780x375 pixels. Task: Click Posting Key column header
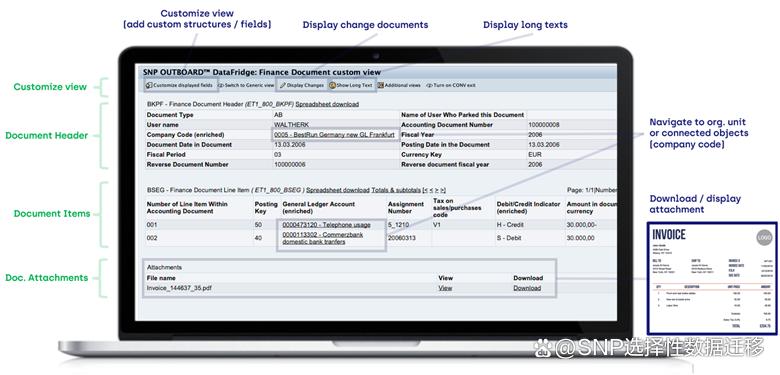pos(266,208)
